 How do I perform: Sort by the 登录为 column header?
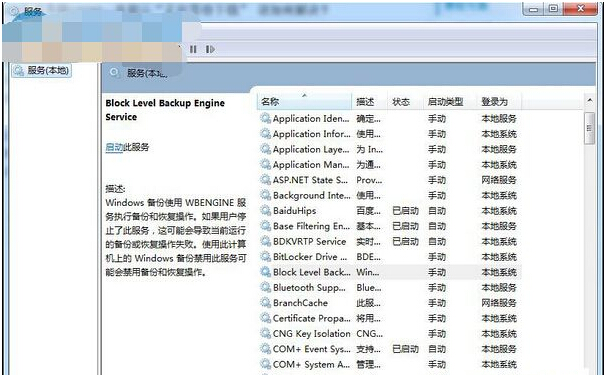point(499,102)
